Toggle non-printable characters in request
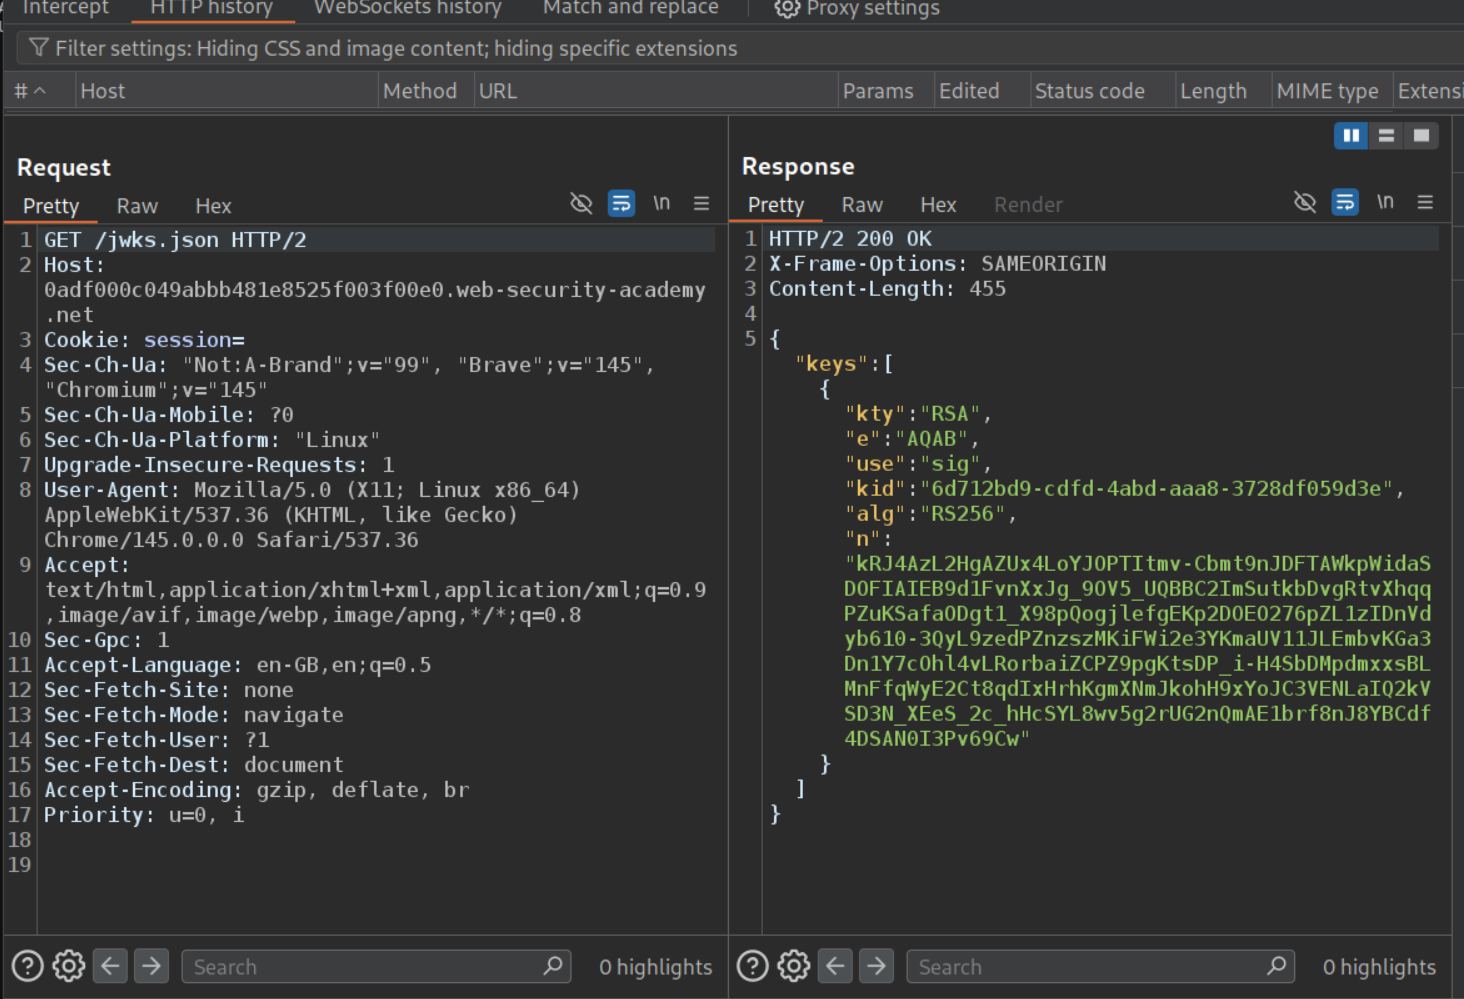1464x999 pixels. click(x=661, y=203)
